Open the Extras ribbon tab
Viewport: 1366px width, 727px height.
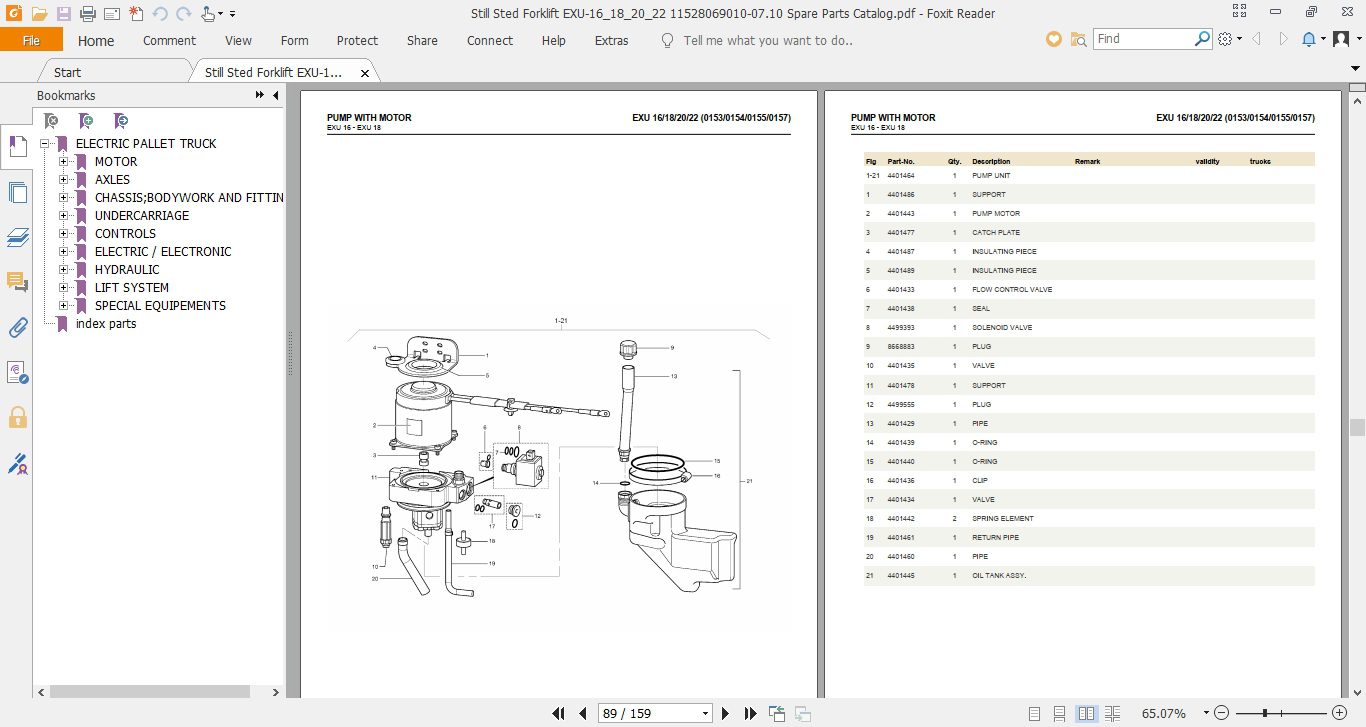pos(611,41)
